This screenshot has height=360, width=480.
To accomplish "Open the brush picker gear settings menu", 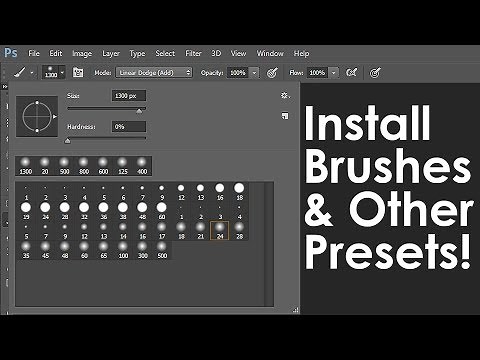I will [285, 96].
